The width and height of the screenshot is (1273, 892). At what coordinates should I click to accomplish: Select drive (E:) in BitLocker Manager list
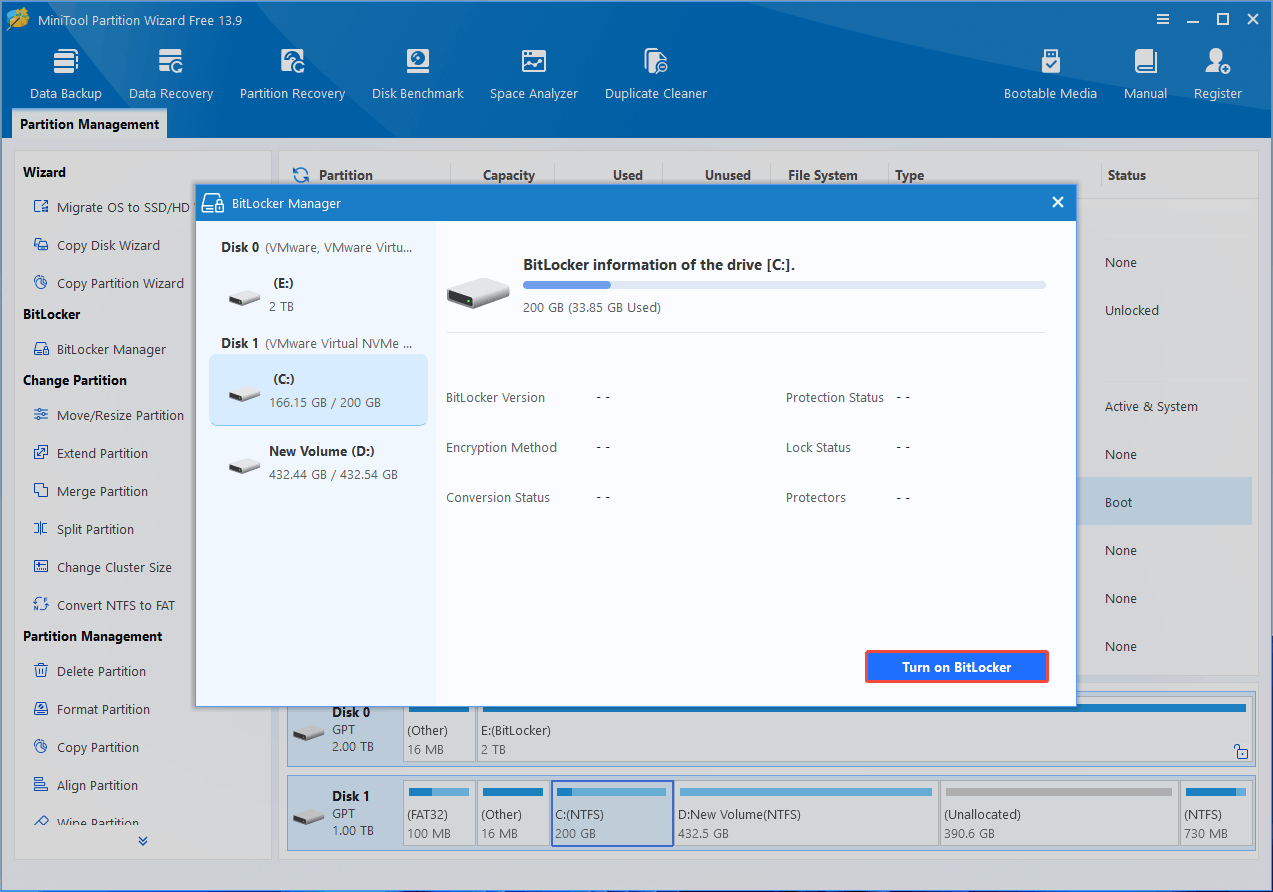click(x=317, y=295)
